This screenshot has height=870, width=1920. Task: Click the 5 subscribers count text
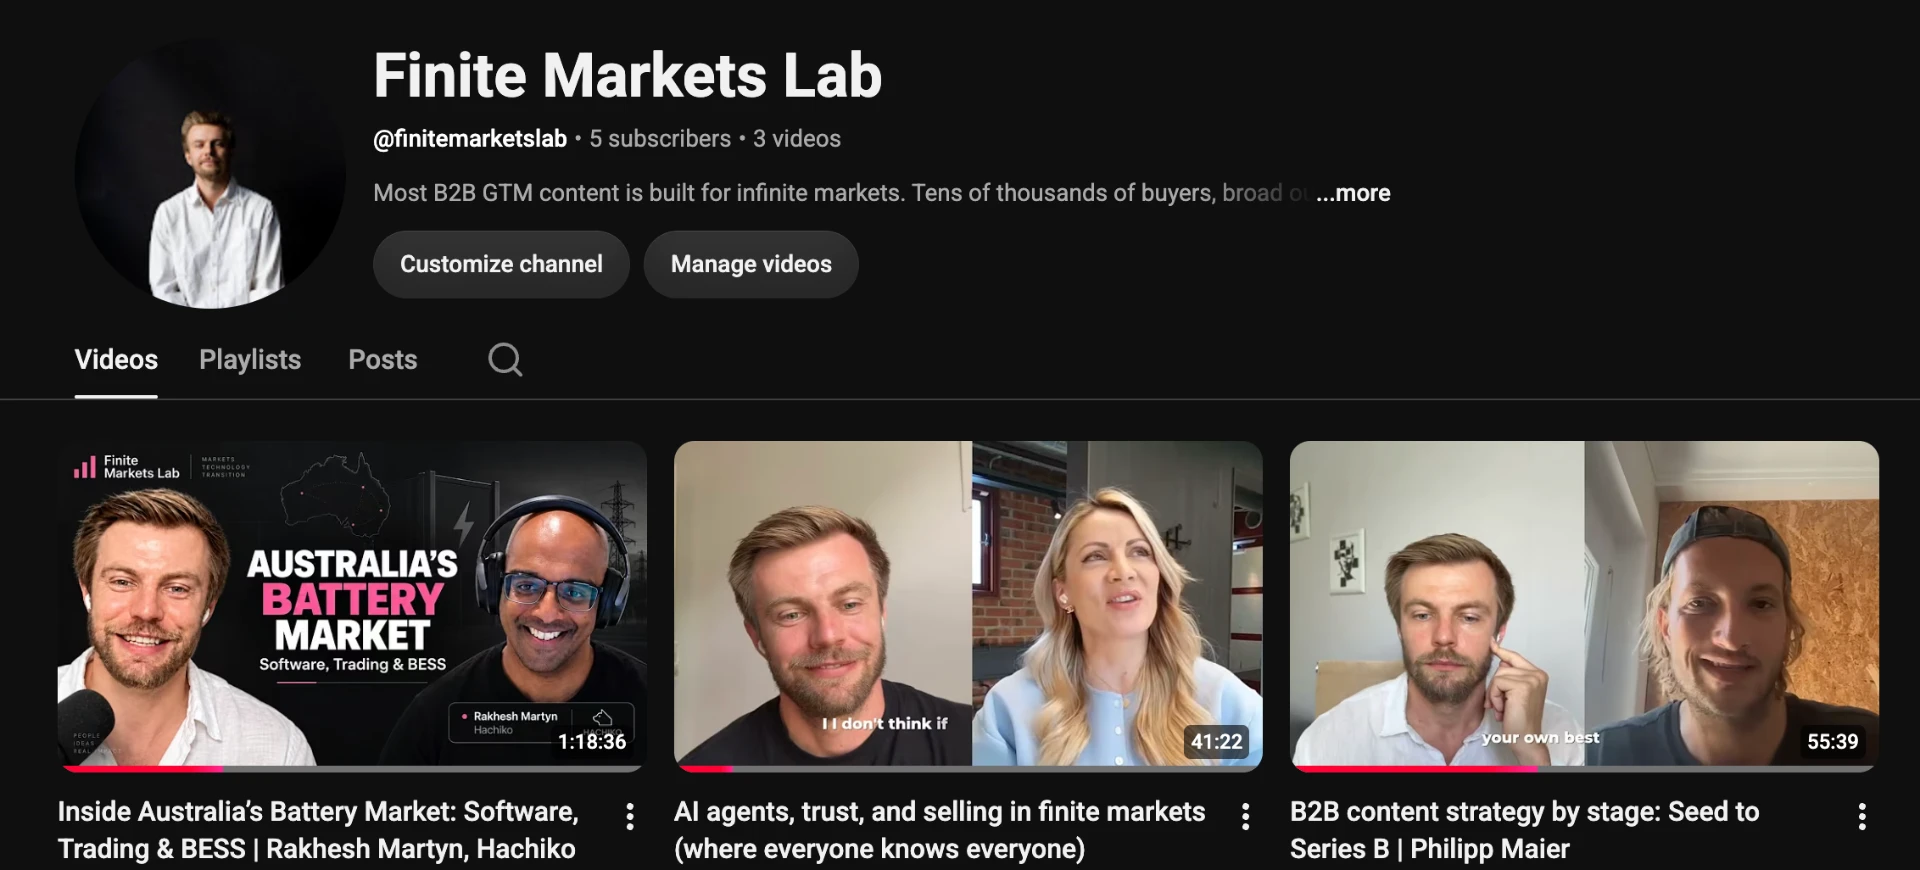coord(660,139)
